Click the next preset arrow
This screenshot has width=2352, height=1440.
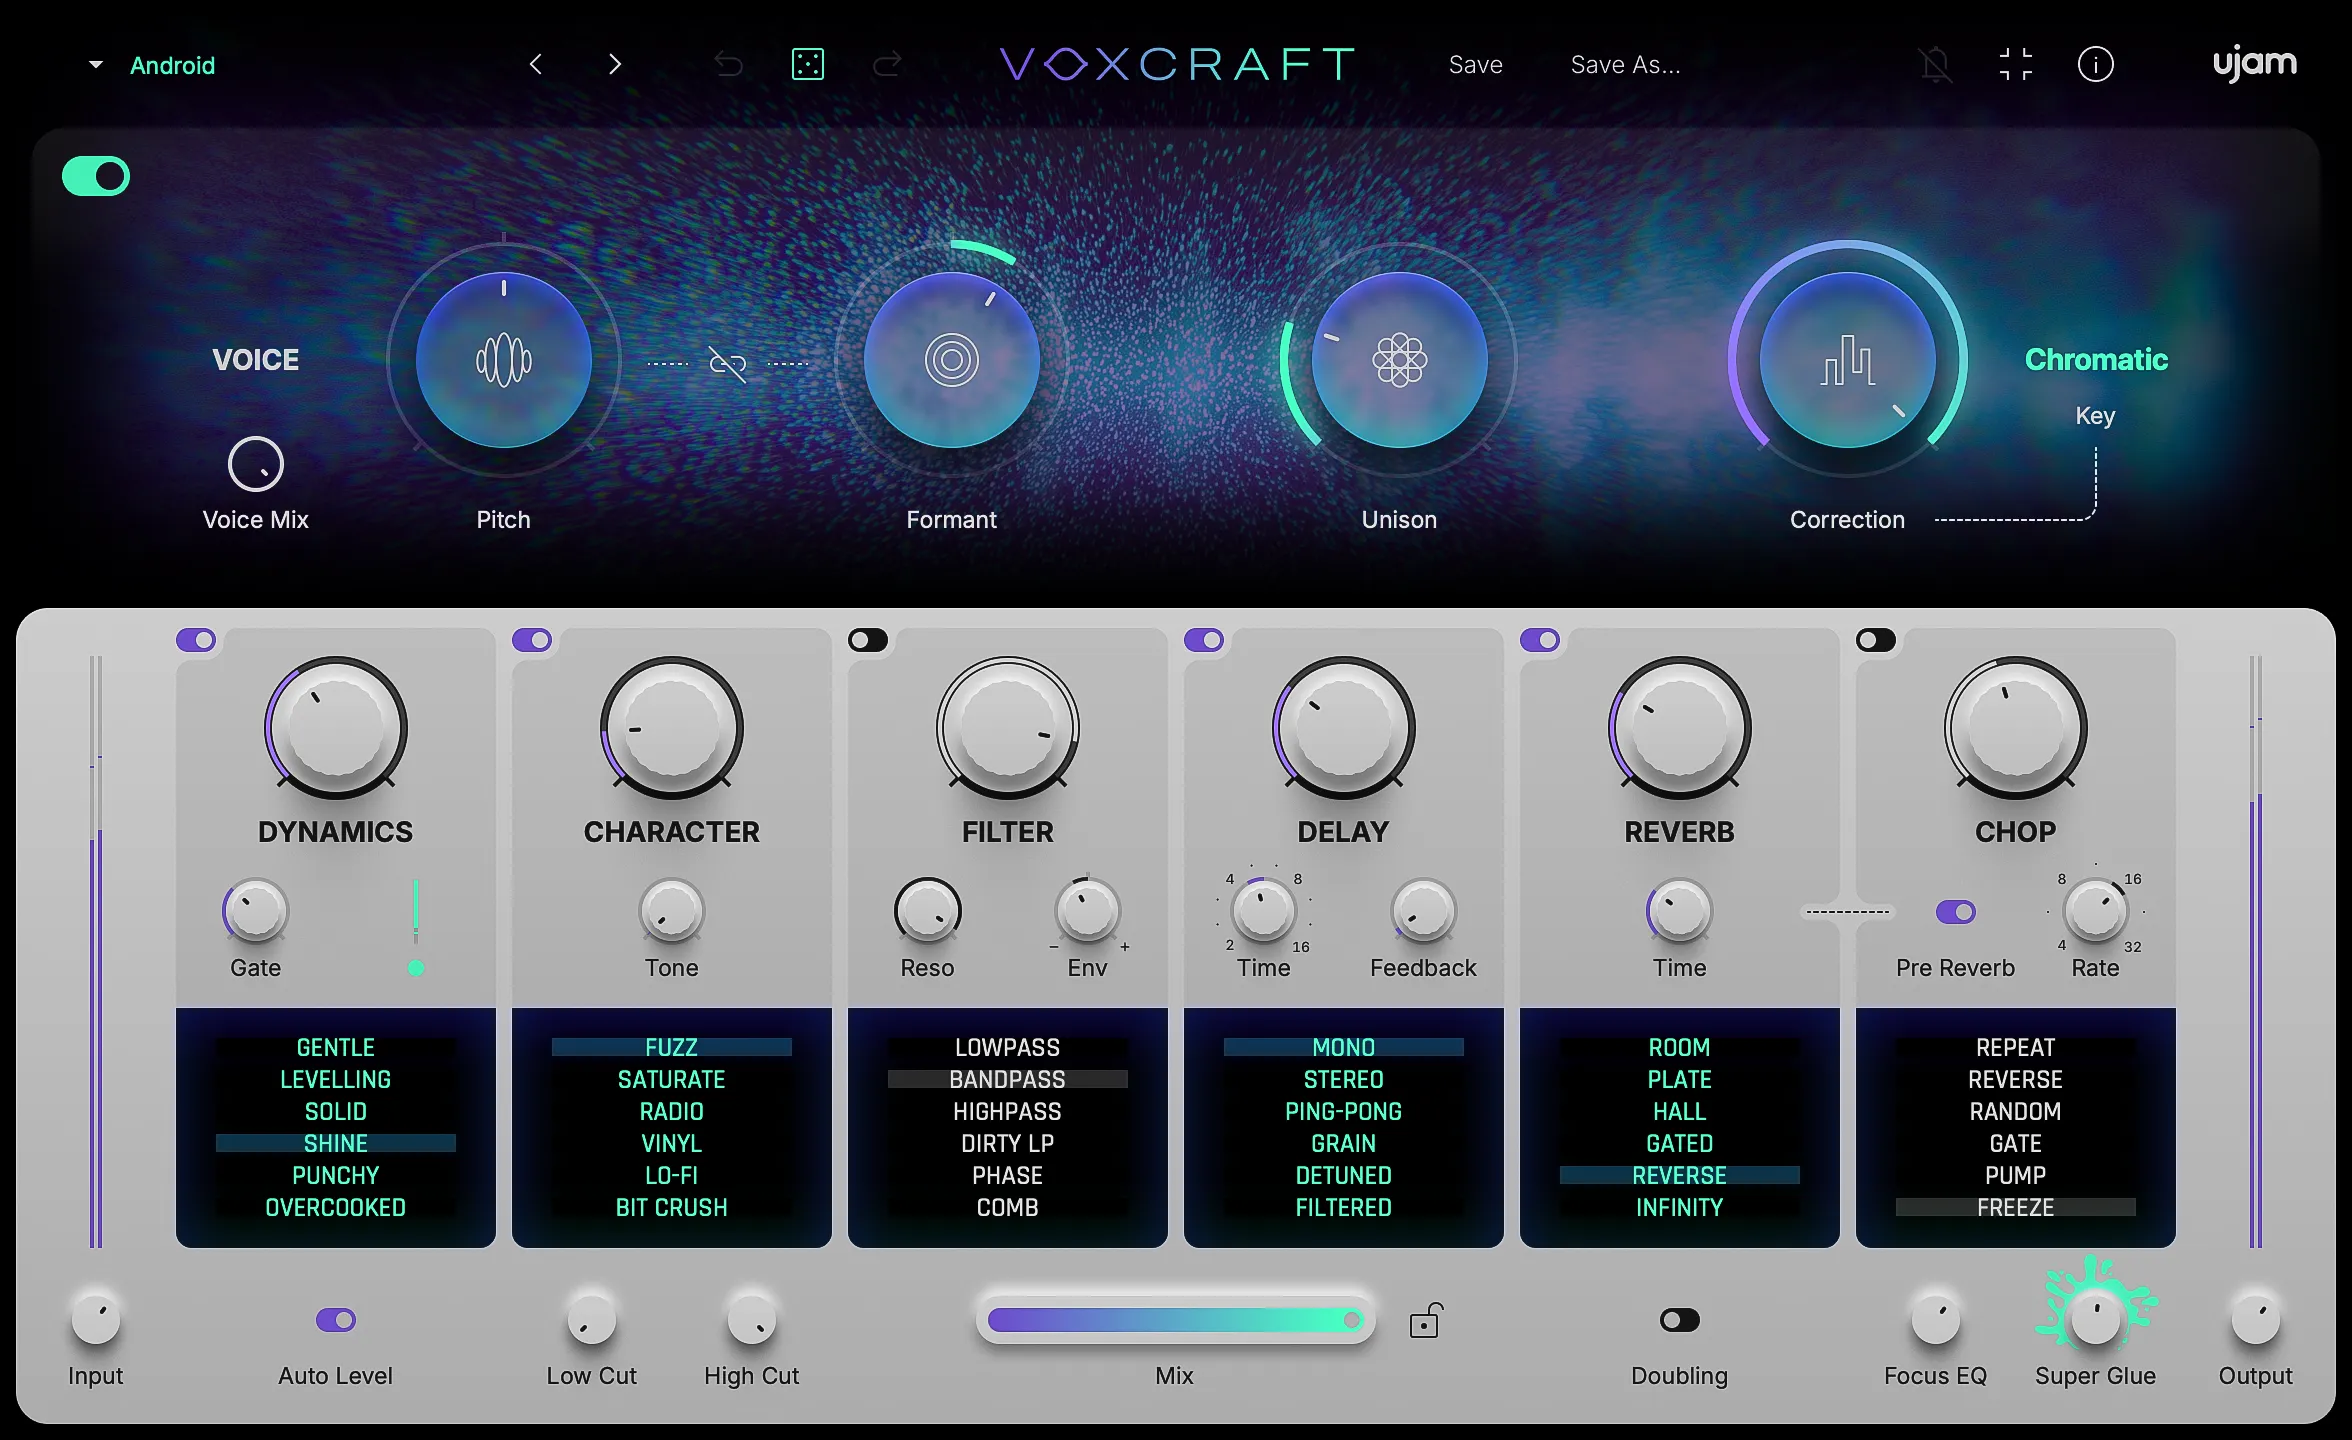(x=615, y=64)
